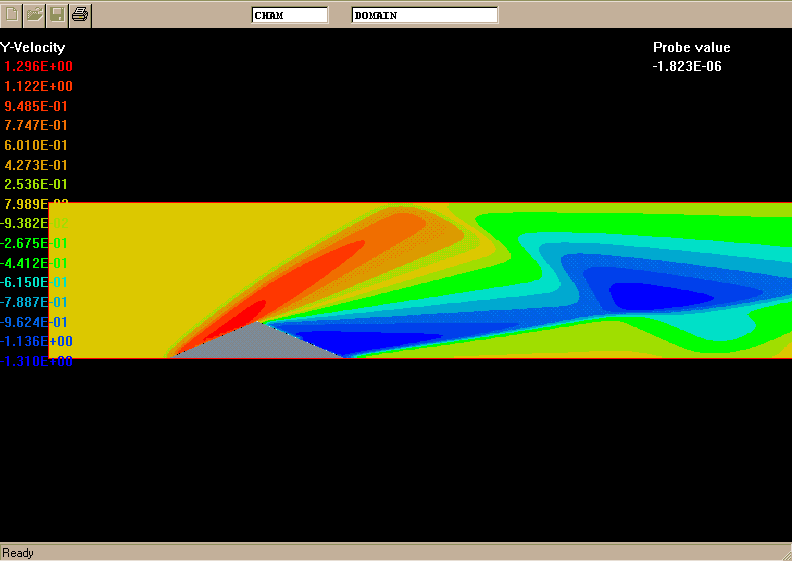Click the Ready status bar text
The height and width of the screenshot is (561, 792).
coord(18,553)
